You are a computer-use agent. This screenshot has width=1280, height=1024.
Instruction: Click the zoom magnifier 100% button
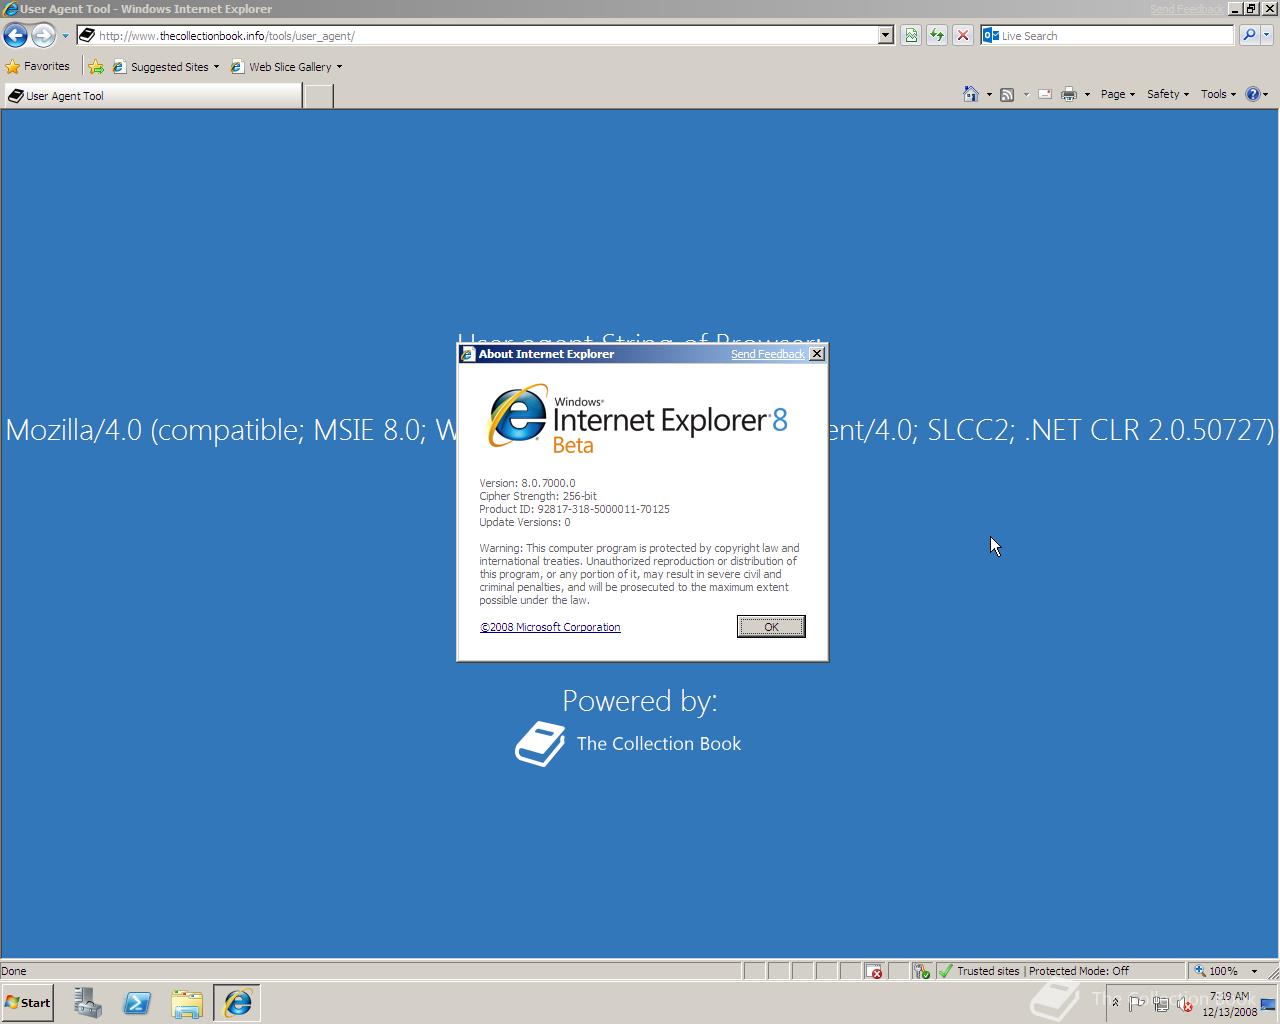[x=1216, y=971]
